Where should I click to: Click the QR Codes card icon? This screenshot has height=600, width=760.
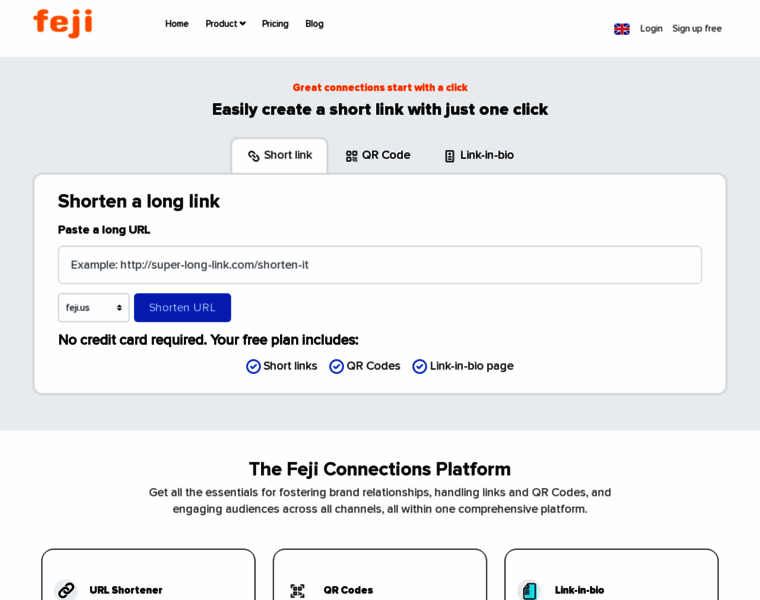[x=298, y=590]
